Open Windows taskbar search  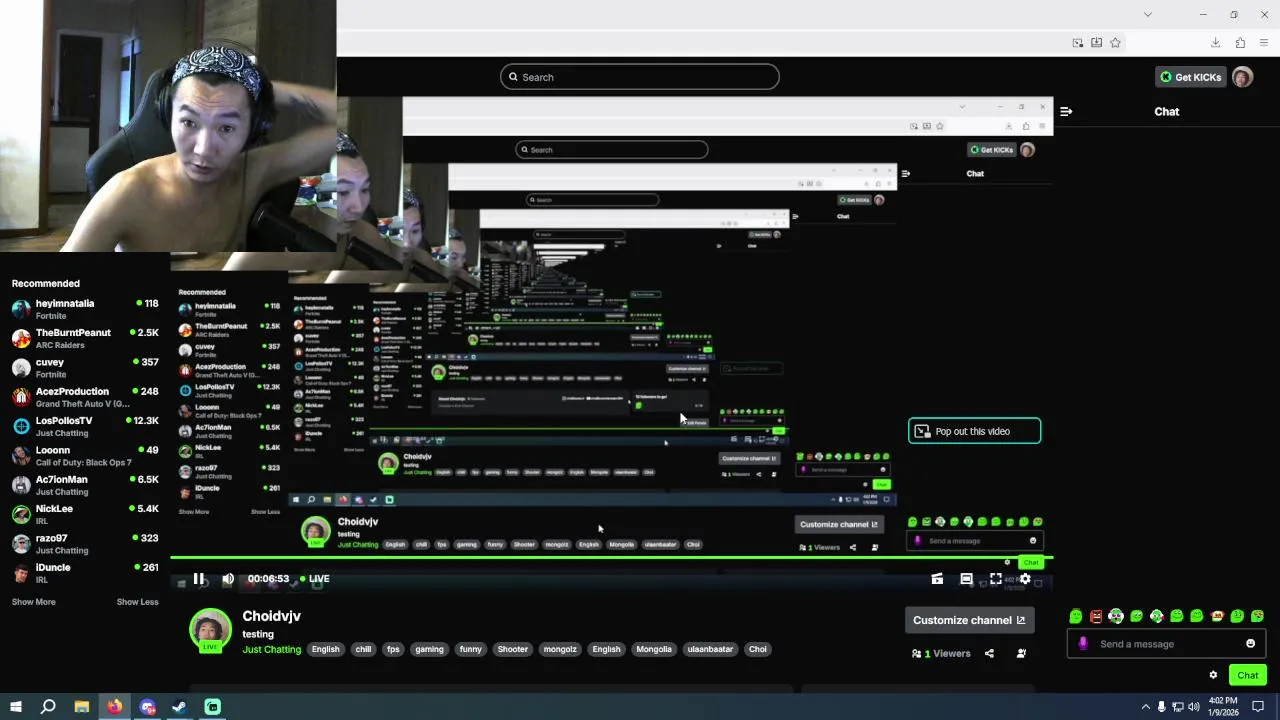tap(48, 707)
